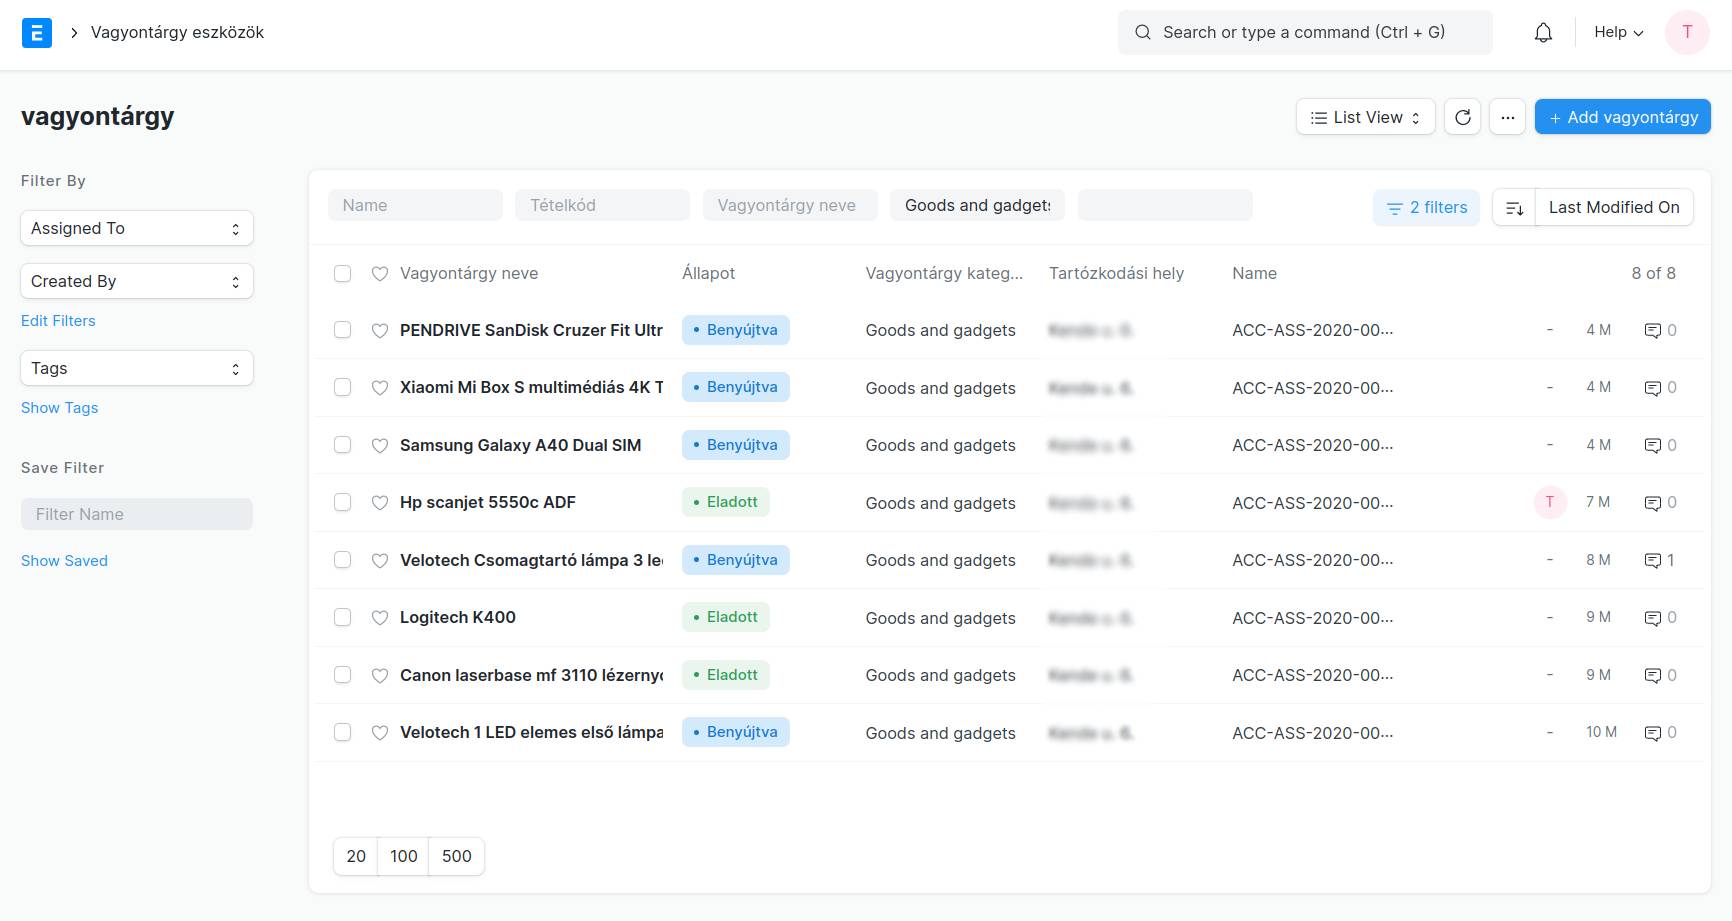The height and width of the screenshot is (921, 1732).
Task: Open the three-dots more options menu
Action: pos(1507,117)
